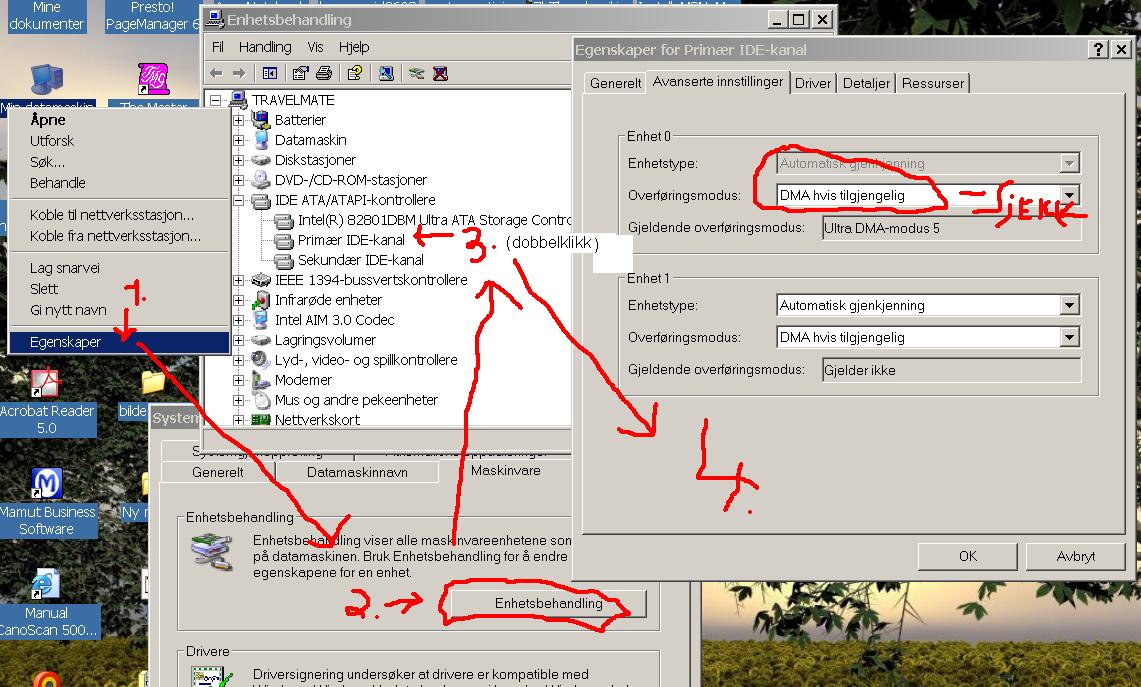Click the Back arrow in Enhetsbehandling toolbar

point(216,74)
